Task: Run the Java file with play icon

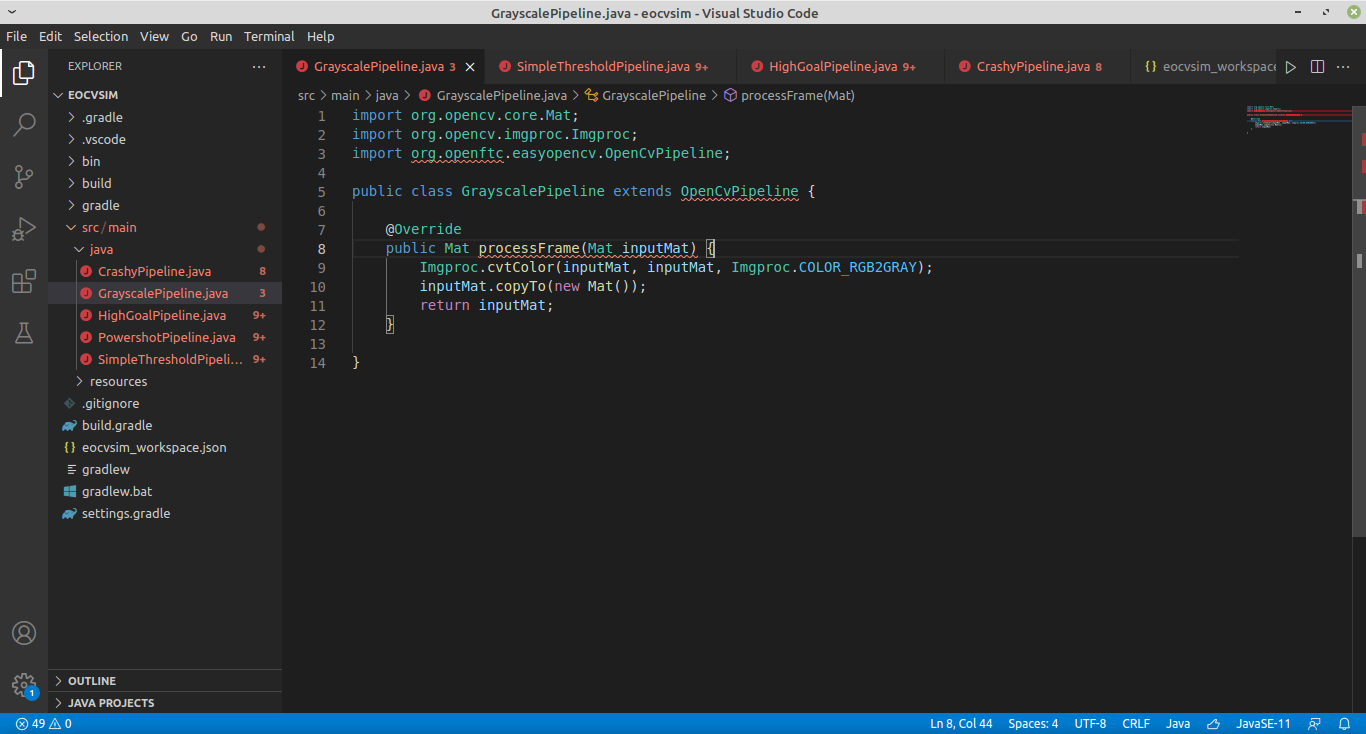Action: [1291, 67]
